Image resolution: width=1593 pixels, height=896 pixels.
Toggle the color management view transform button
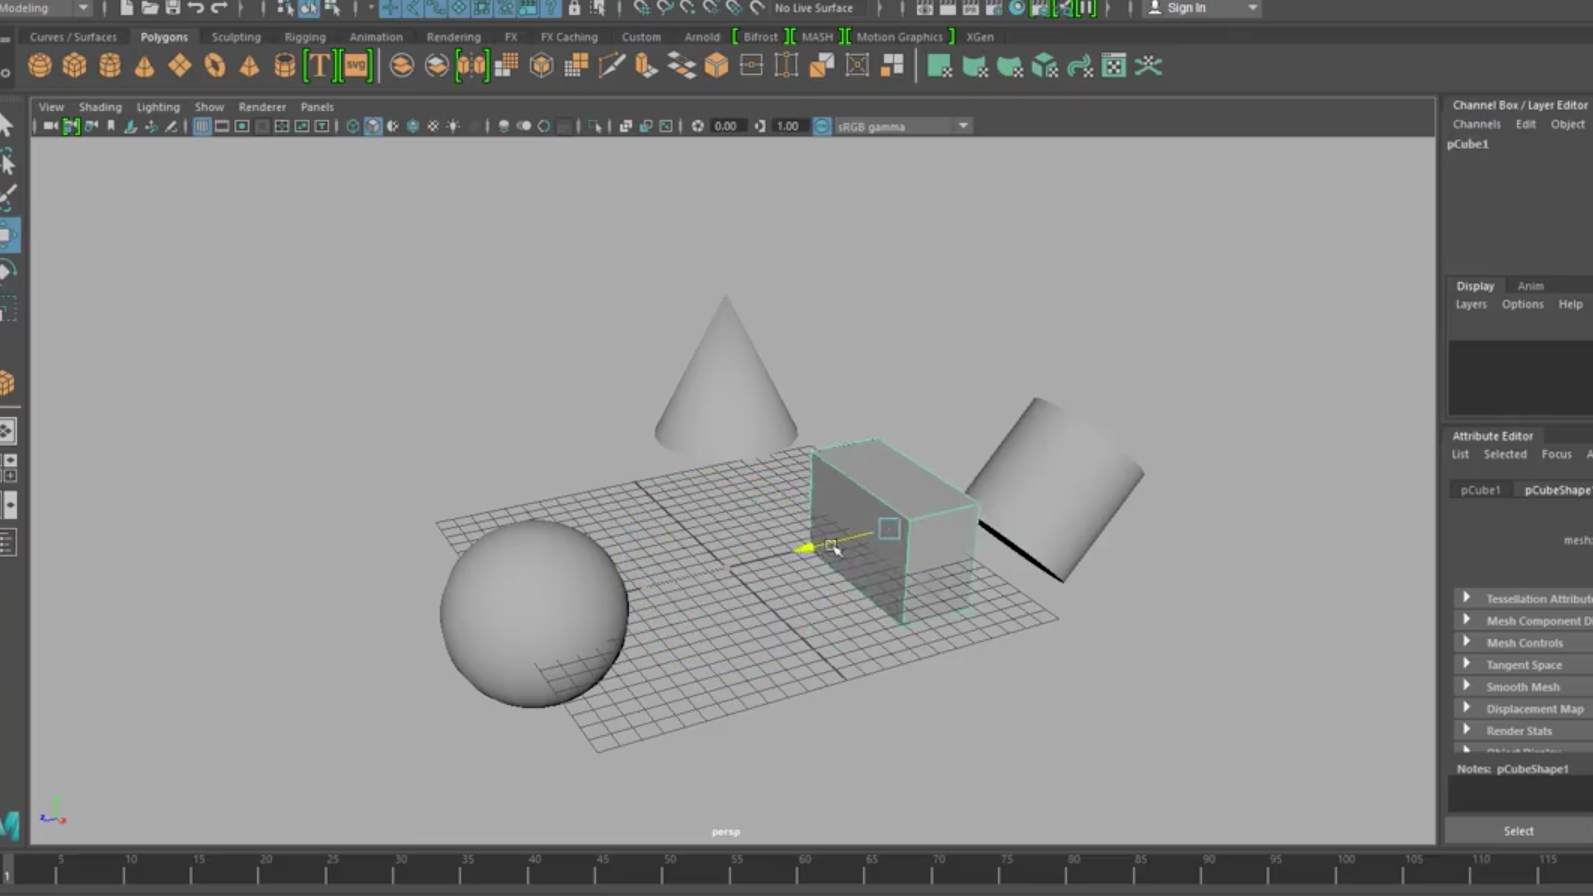(x=822, y=126)
